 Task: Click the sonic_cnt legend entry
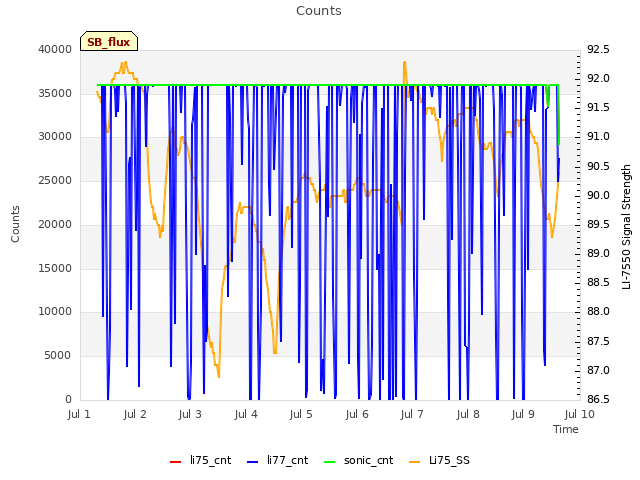[x=358, y=460]
